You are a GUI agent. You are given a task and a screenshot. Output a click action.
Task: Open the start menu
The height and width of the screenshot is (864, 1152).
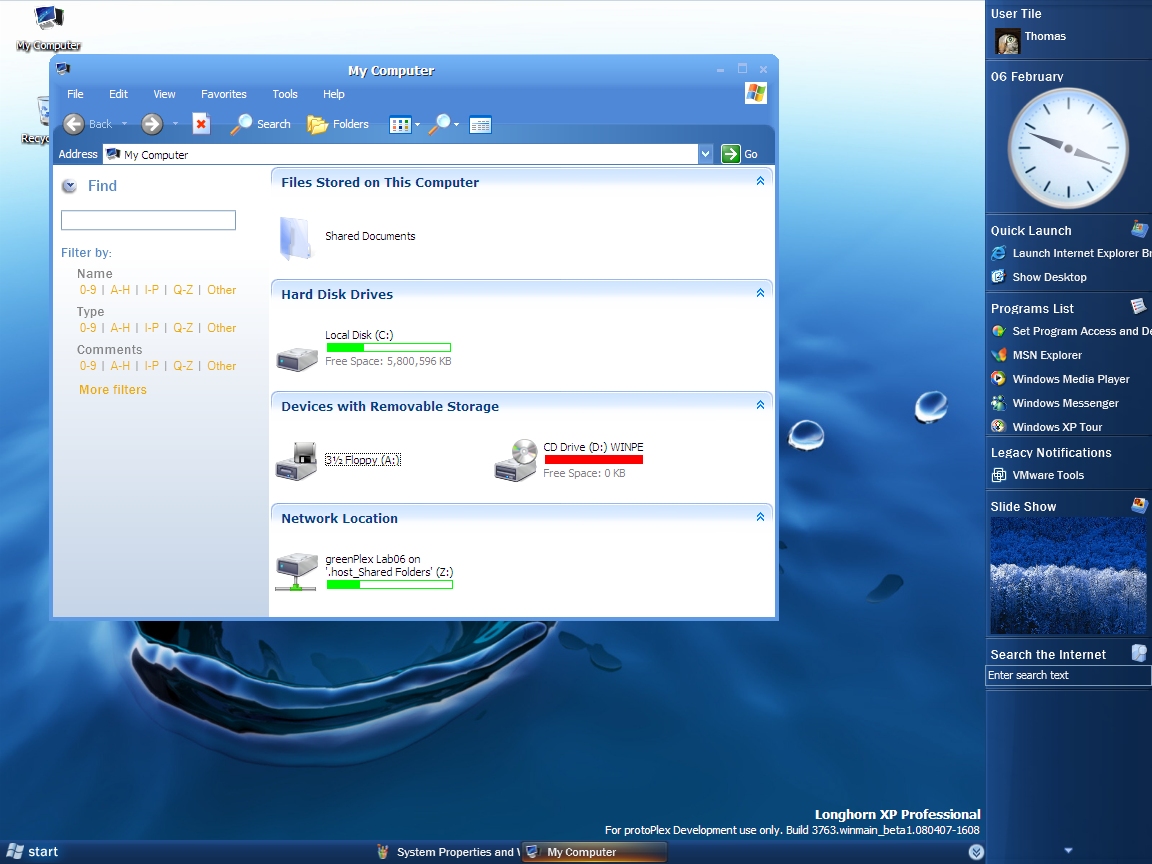[x=32, y=852]
